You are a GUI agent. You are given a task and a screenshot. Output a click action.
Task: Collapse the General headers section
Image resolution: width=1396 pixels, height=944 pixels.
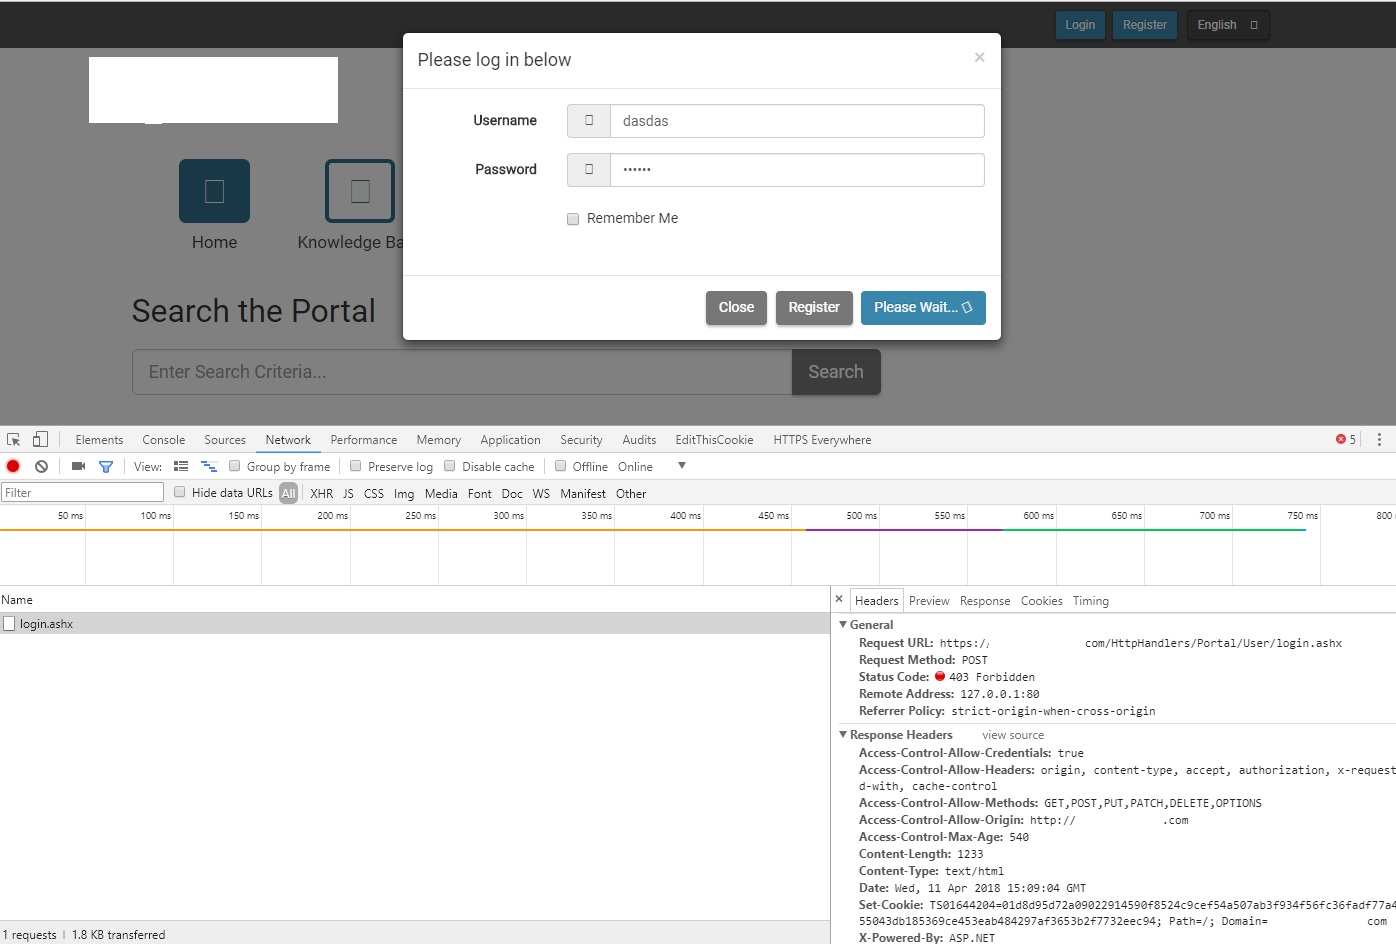(843, 625)
